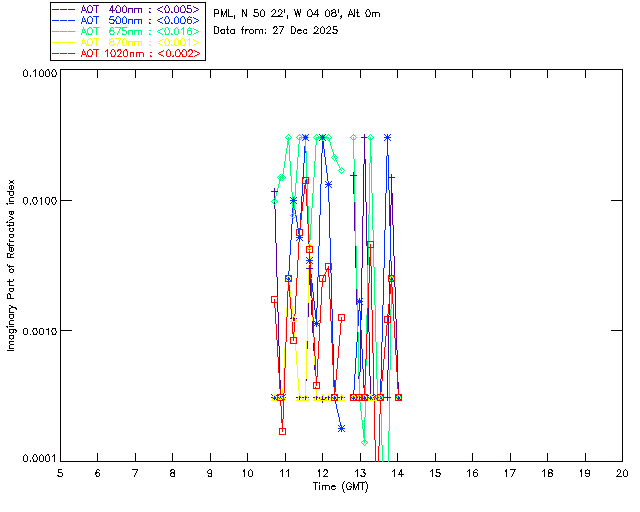Click the x-axis tick label 11
Image resolution: width=640 pixels, height=512 pixels.
[285, 473]
